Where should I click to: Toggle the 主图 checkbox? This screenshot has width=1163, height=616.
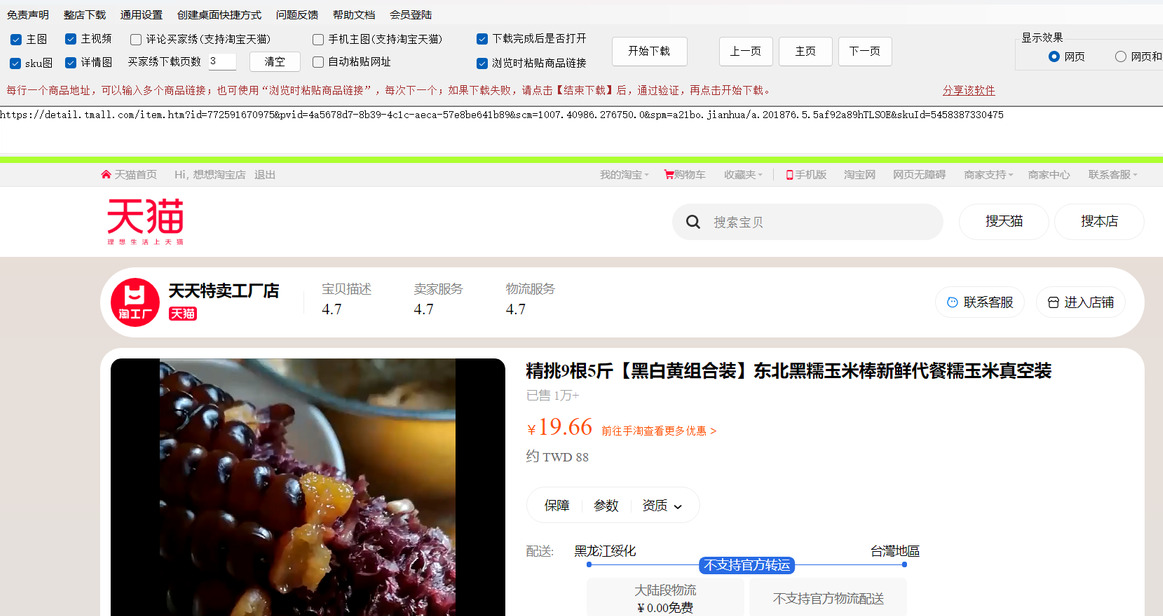click(16, 39)
